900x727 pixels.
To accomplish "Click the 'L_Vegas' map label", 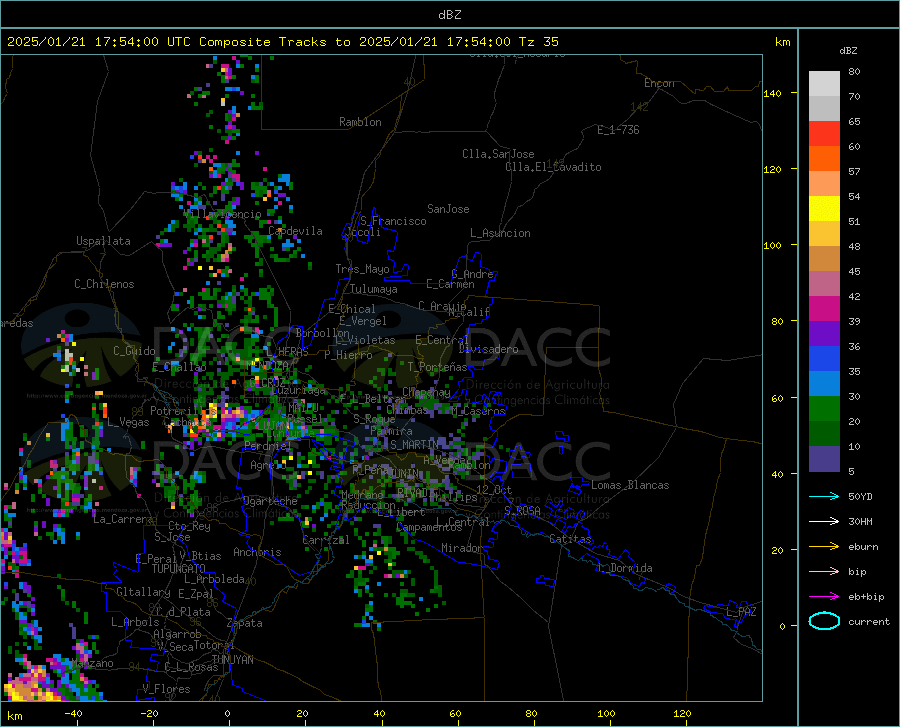I will coord(128,422).
